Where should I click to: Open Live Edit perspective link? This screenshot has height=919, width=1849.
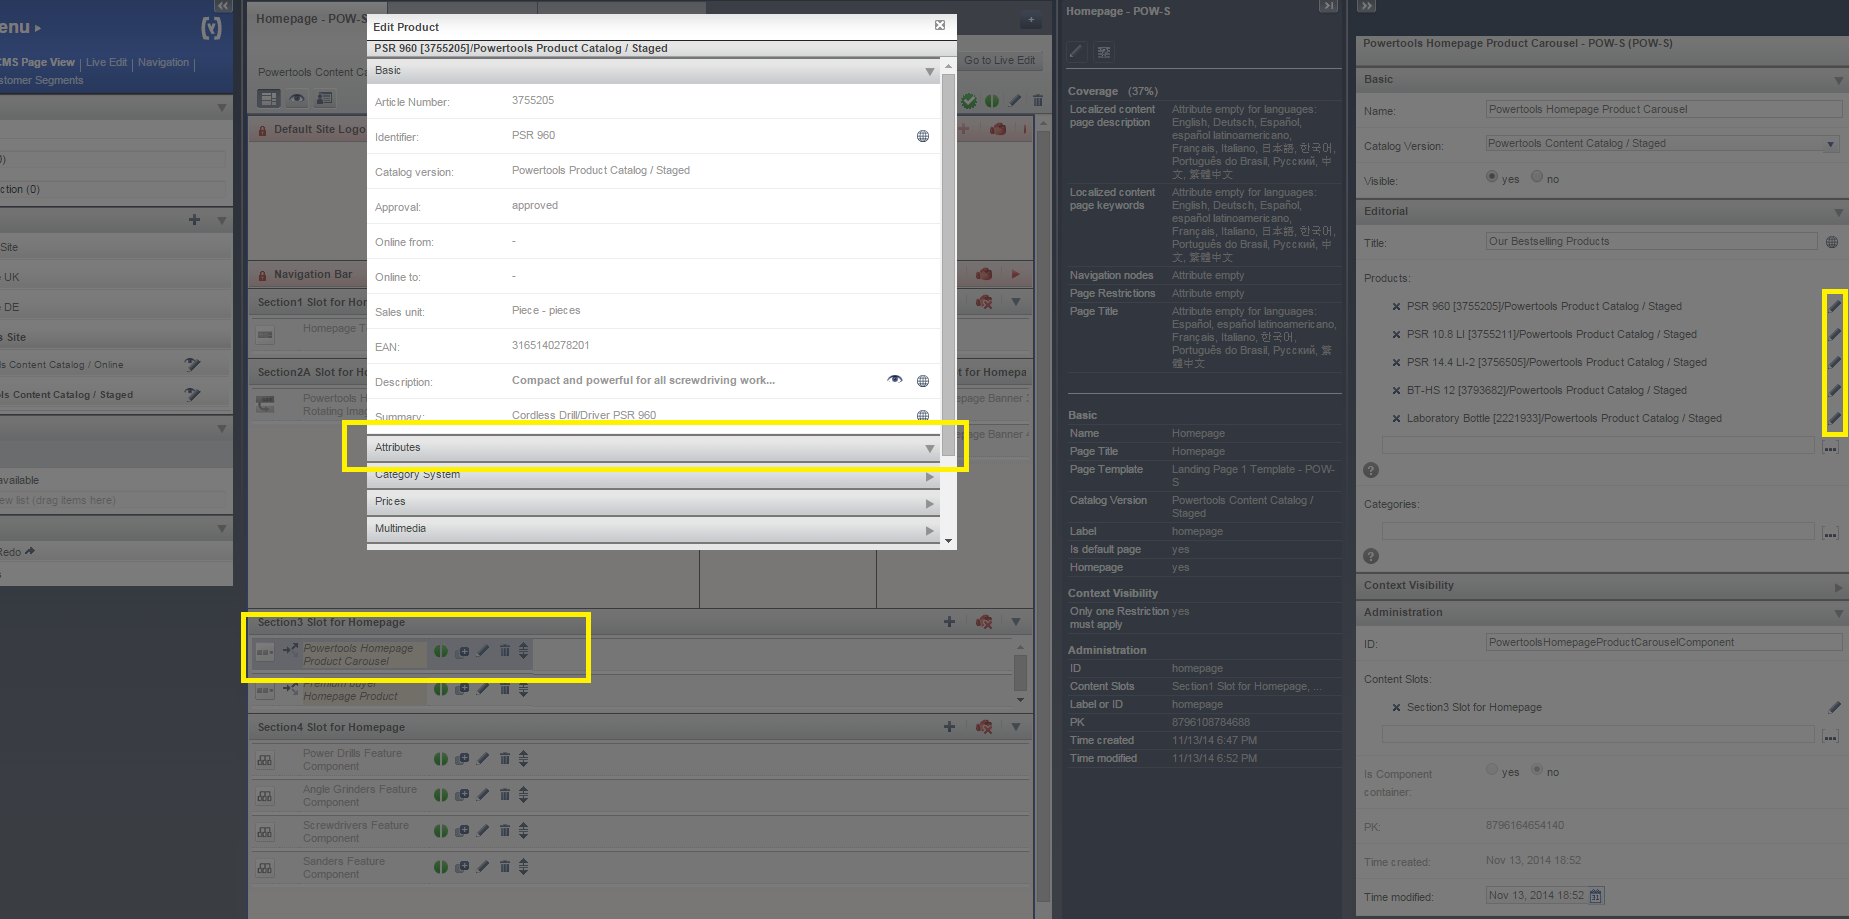106,62
